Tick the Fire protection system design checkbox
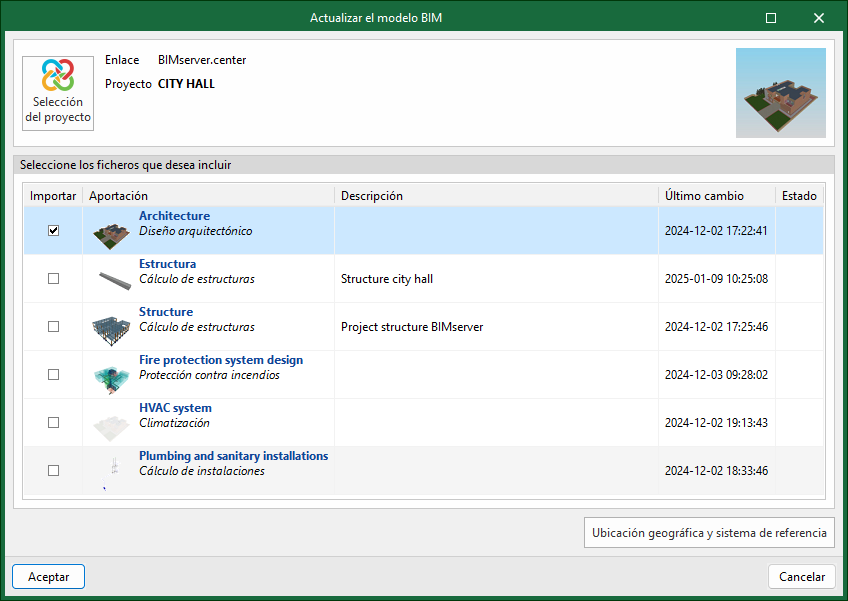The image size is (848, 601). pyautogui.click(x=54, y=375)
